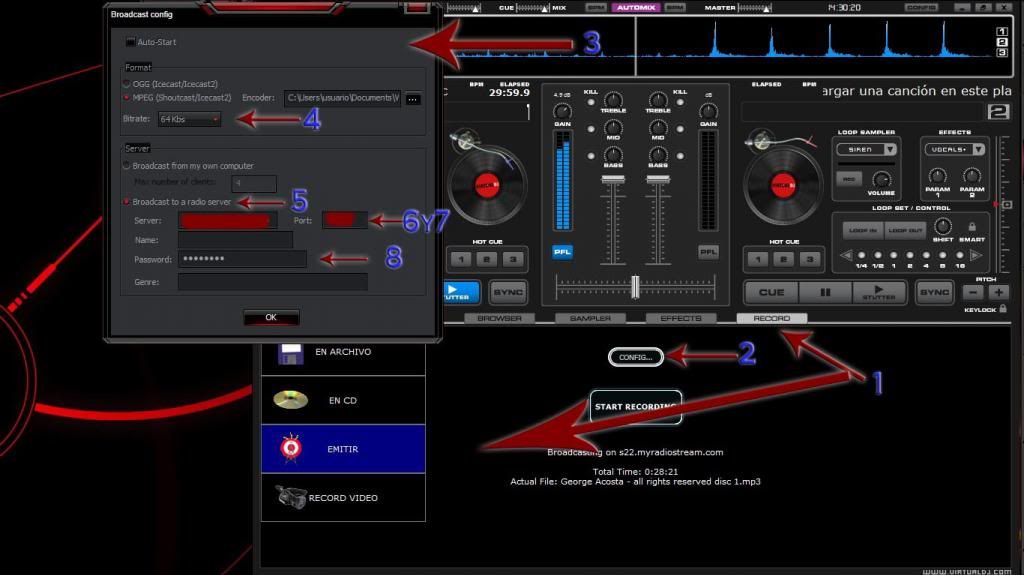Open the Loop Sampler SIREN dropdown
The height and width of the screenshot is (575, 1024).
(866, 150)
